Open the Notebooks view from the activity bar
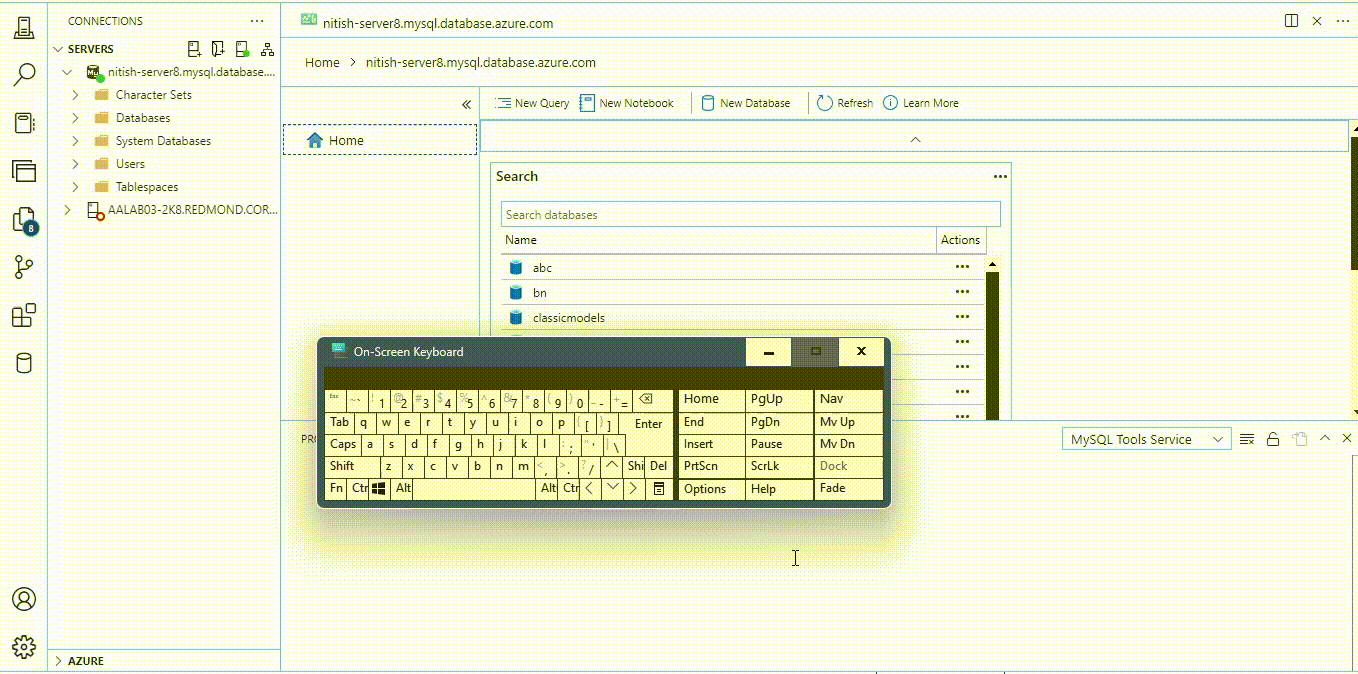1358x674 pixels. pos(24,124)
